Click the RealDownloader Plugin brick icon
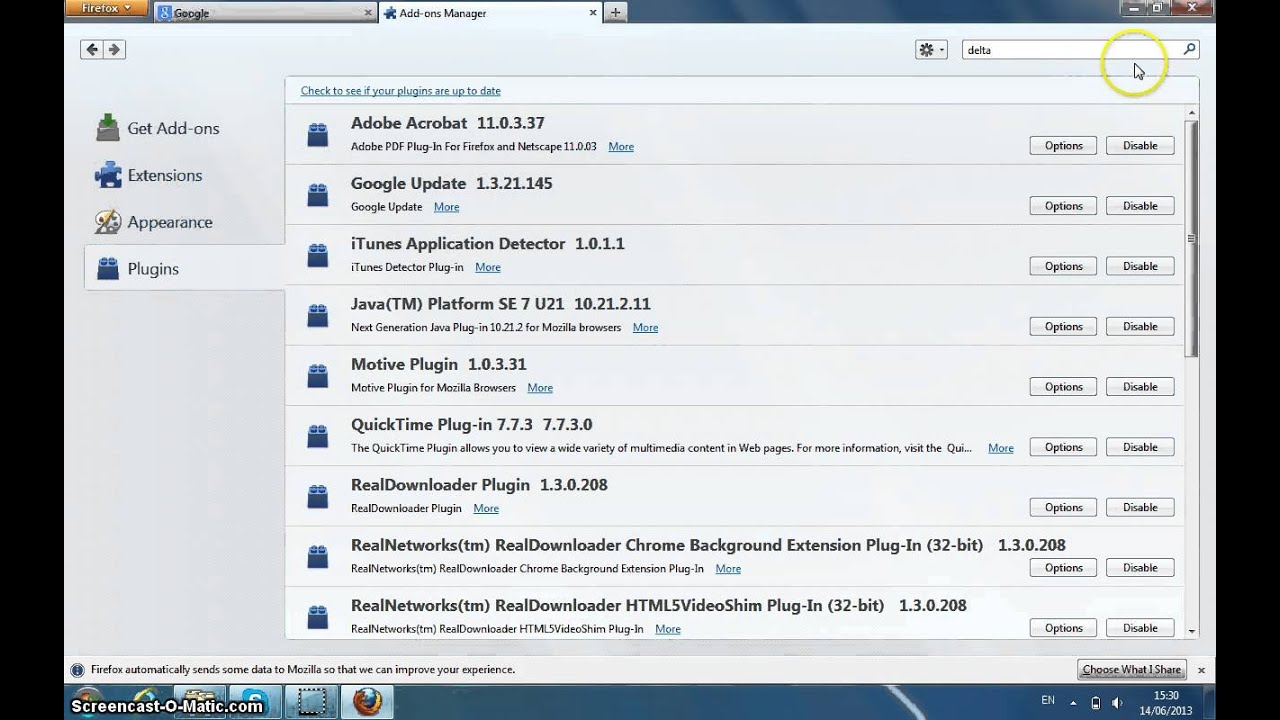The image size is (1280, 720). [318, 496]
